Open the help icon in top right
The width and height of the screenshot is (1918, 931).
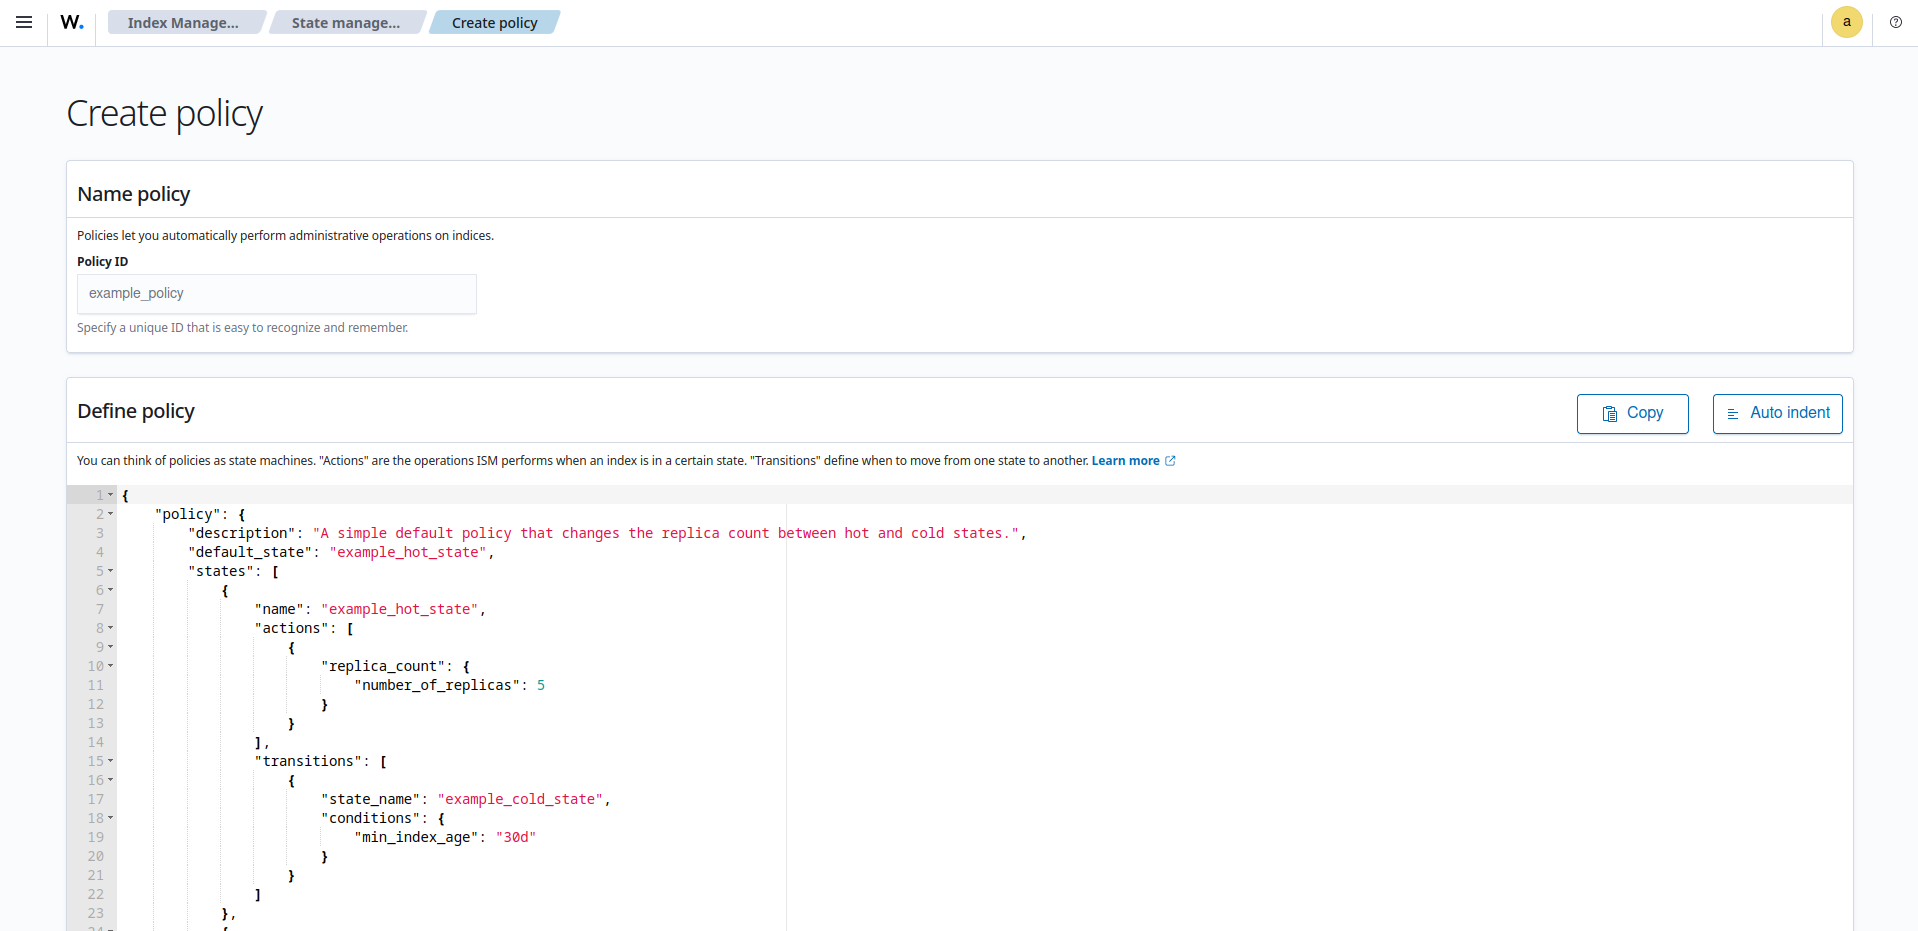coord(1896,22)
